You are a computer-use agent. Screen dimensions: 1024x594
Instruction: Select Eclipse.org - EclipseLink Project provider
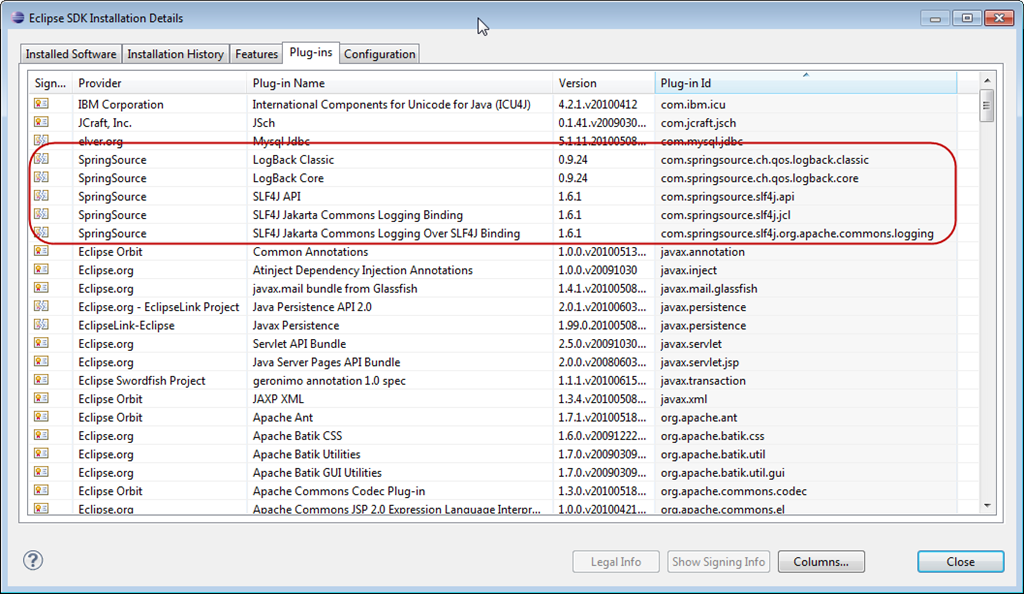coord(159,307)
